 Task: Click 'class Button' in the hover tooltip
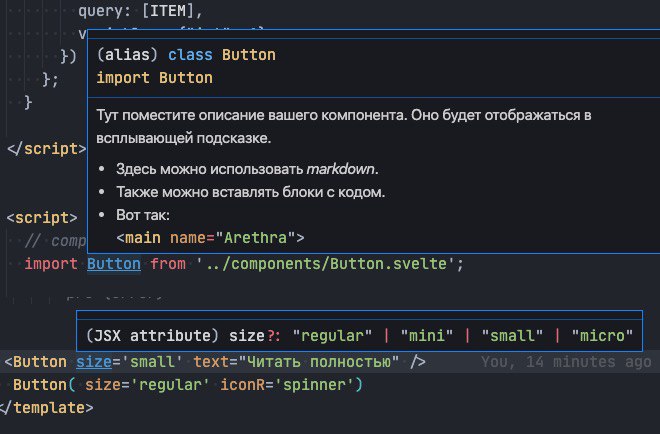[222, 55]
